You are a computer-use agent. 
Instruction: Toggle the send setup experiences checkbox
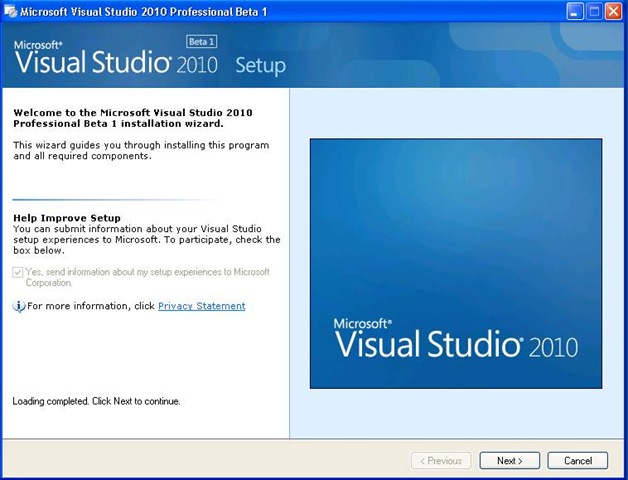click(18, 272)
